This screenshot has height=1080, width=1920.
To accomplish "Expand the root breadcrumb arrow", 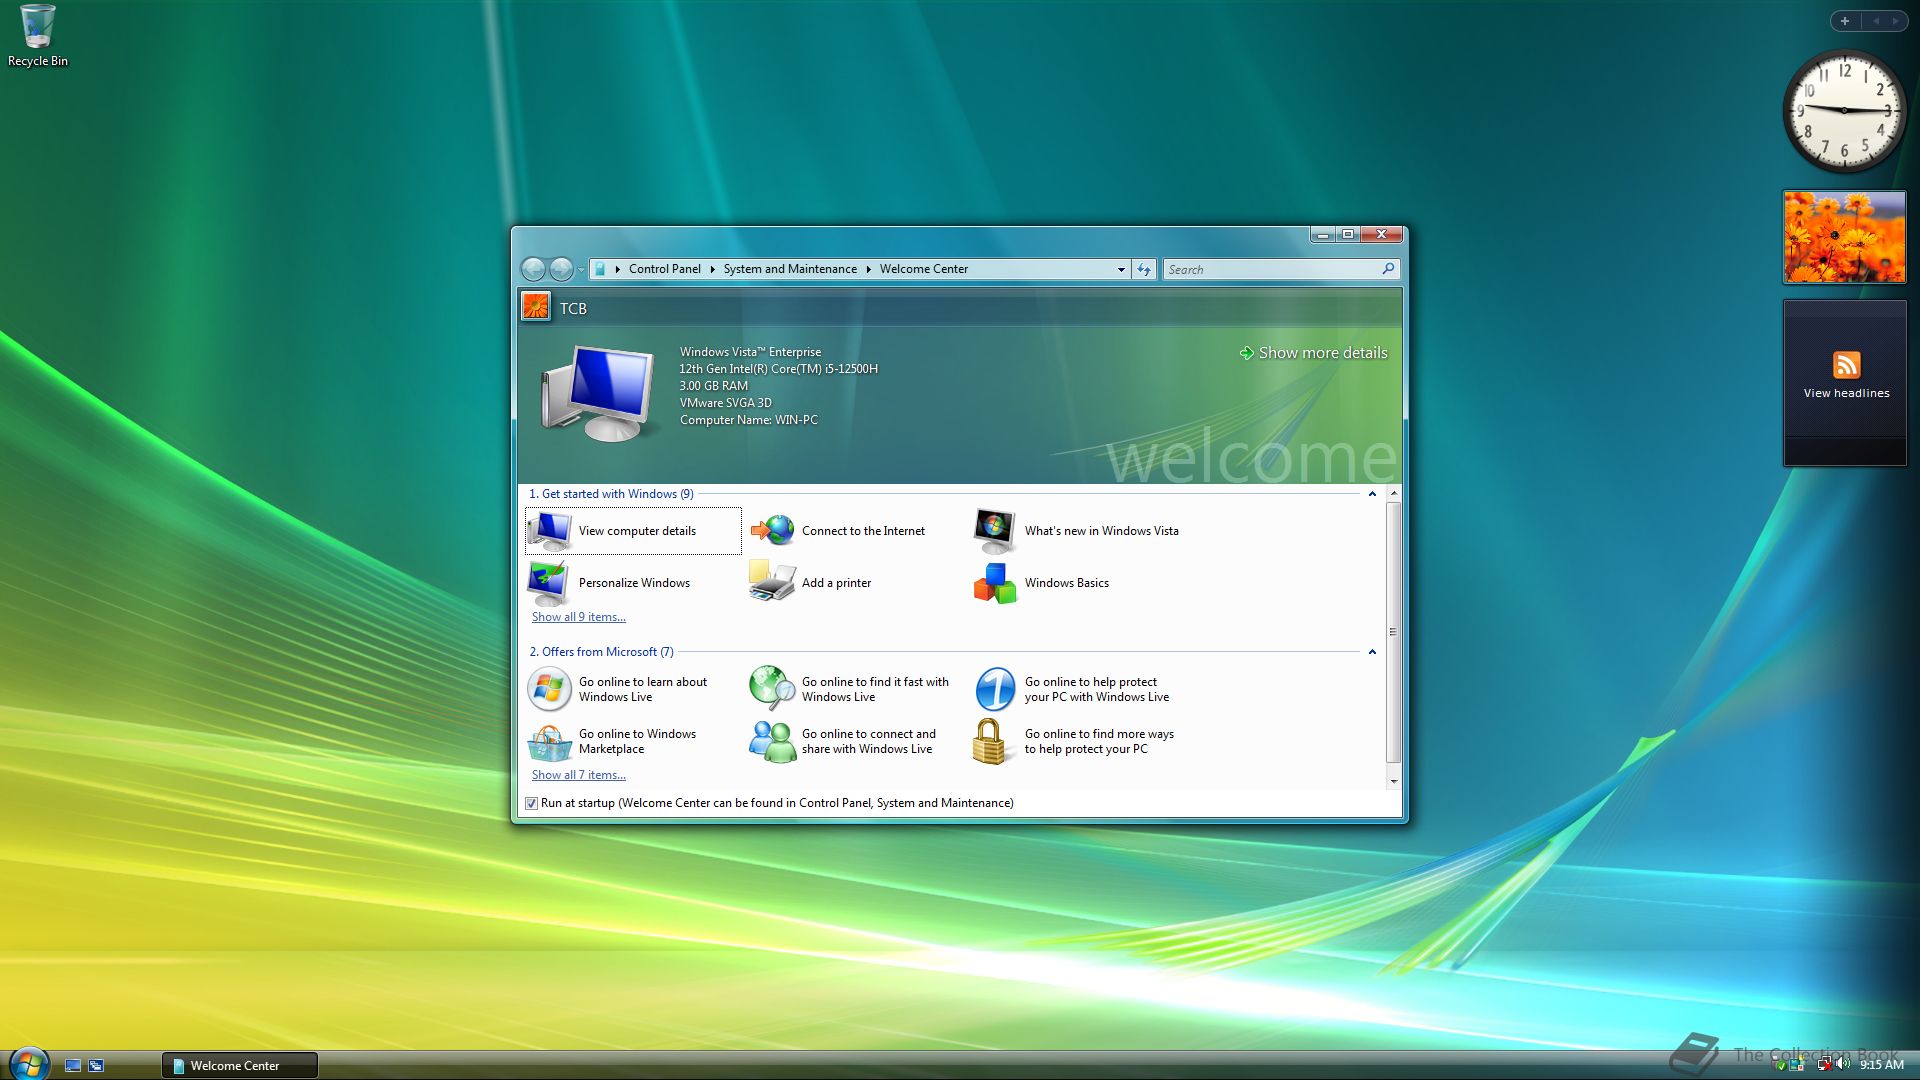I will point(618,269).
